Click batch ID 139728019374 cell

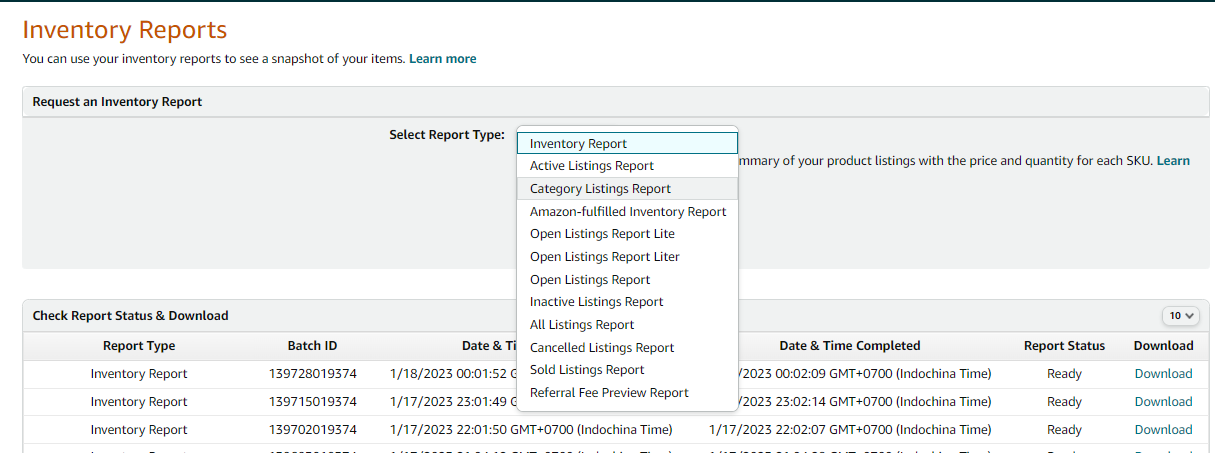click(x=312, y=374)
